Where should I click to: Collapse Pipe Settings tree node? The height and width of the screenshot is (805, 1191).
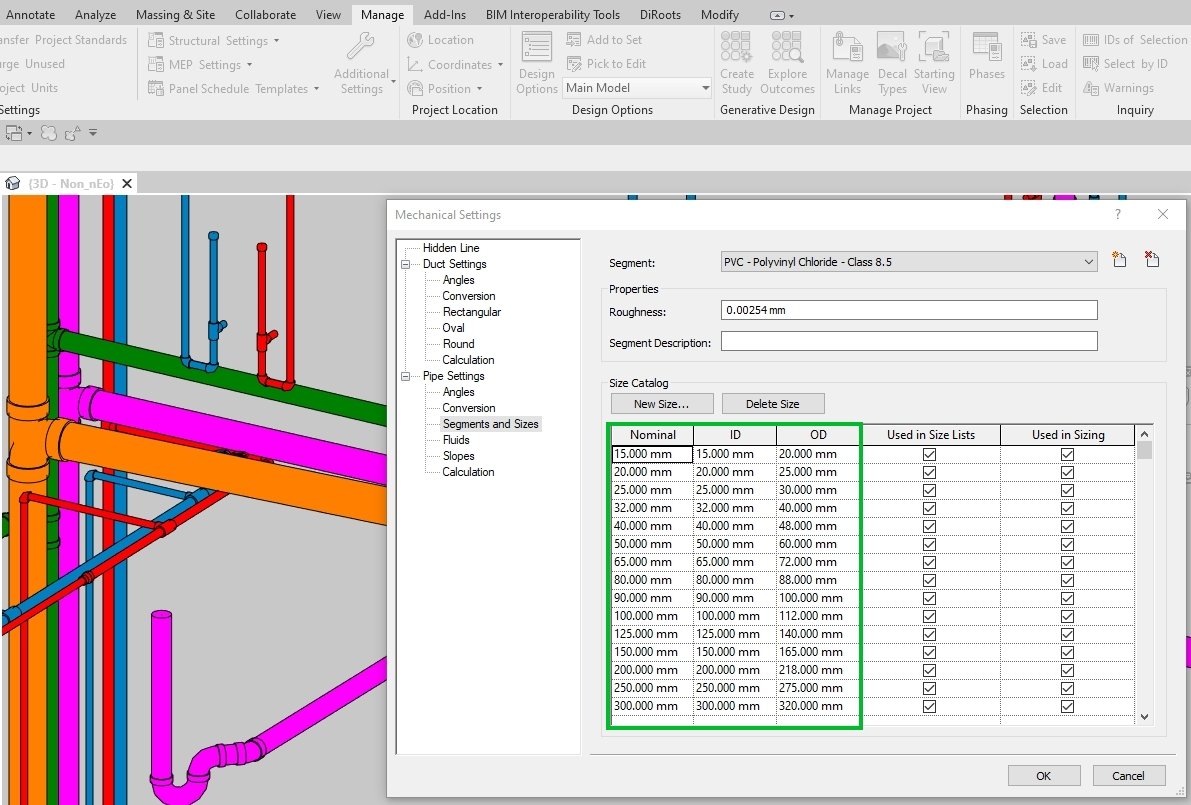[x=406, y=376]
